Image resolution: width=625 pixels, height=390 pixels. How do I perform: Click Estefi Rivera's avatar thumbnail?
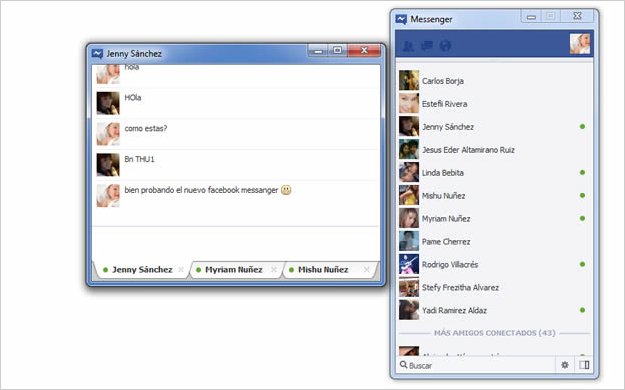click(x=409, y=104)
